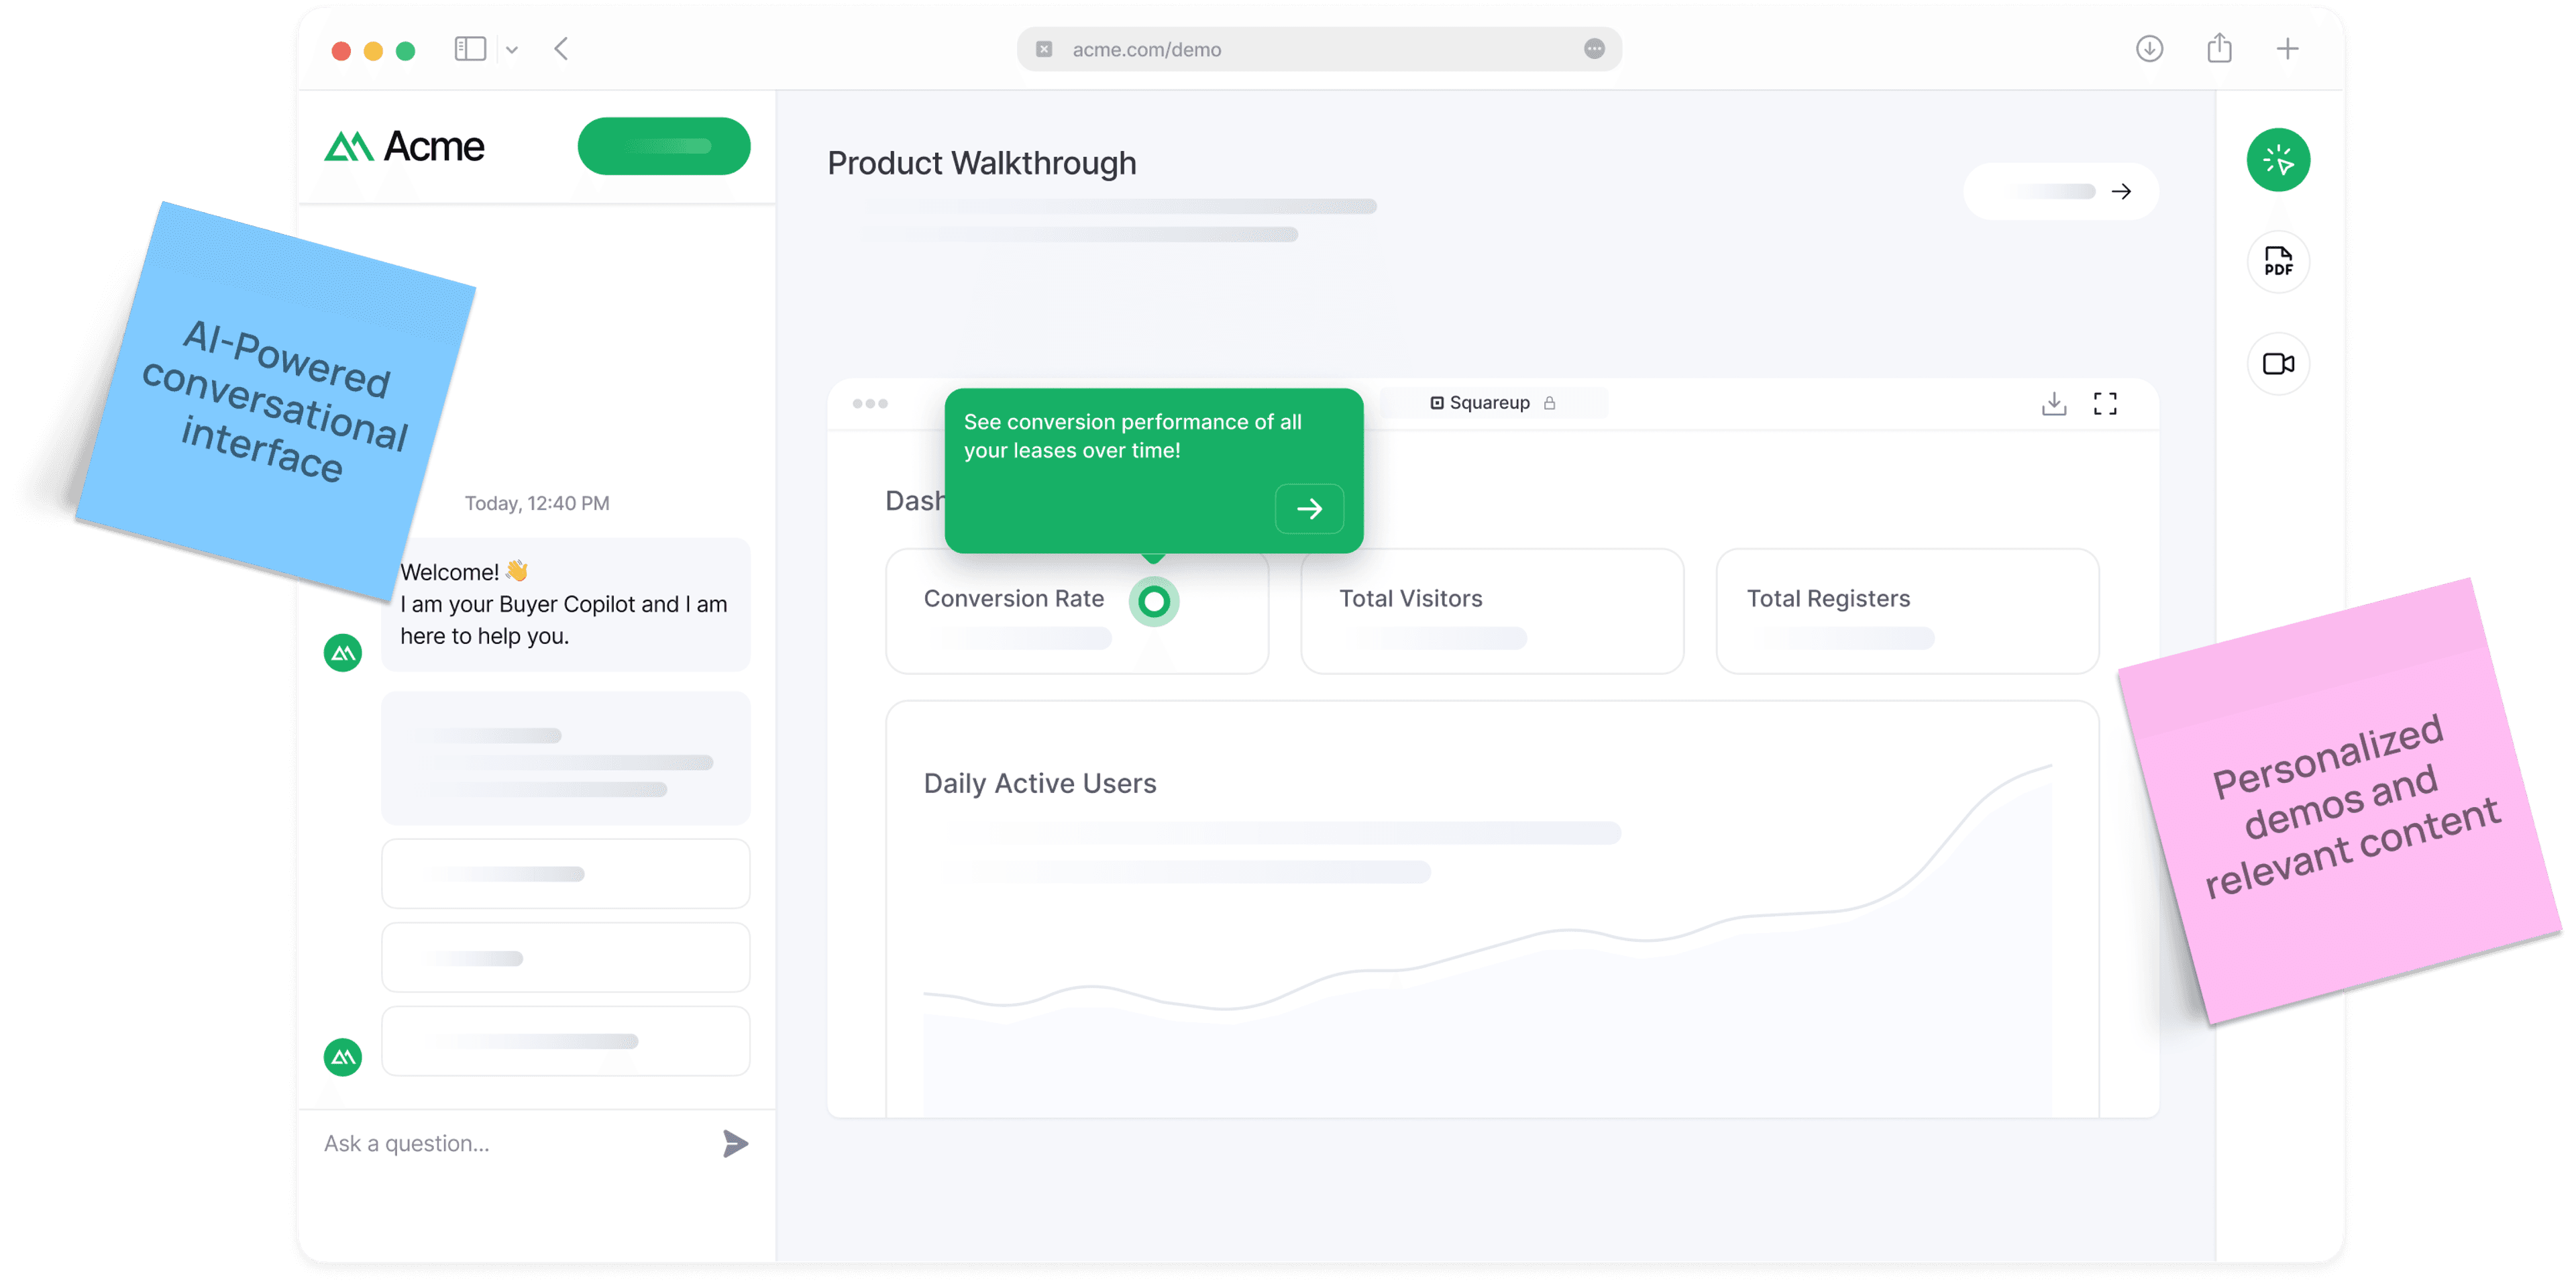
Task: Open the browser downloads icon
Action: (x=2149, y=48)
